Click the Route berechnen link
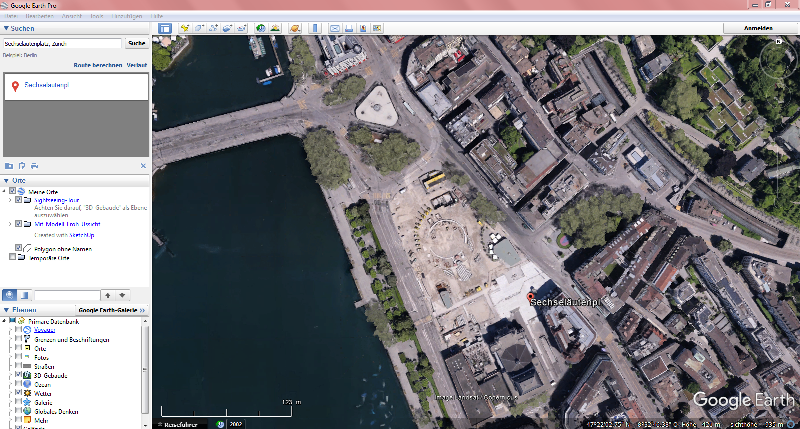Viewport: 800px width, 429px height. (x=96, y=64)
